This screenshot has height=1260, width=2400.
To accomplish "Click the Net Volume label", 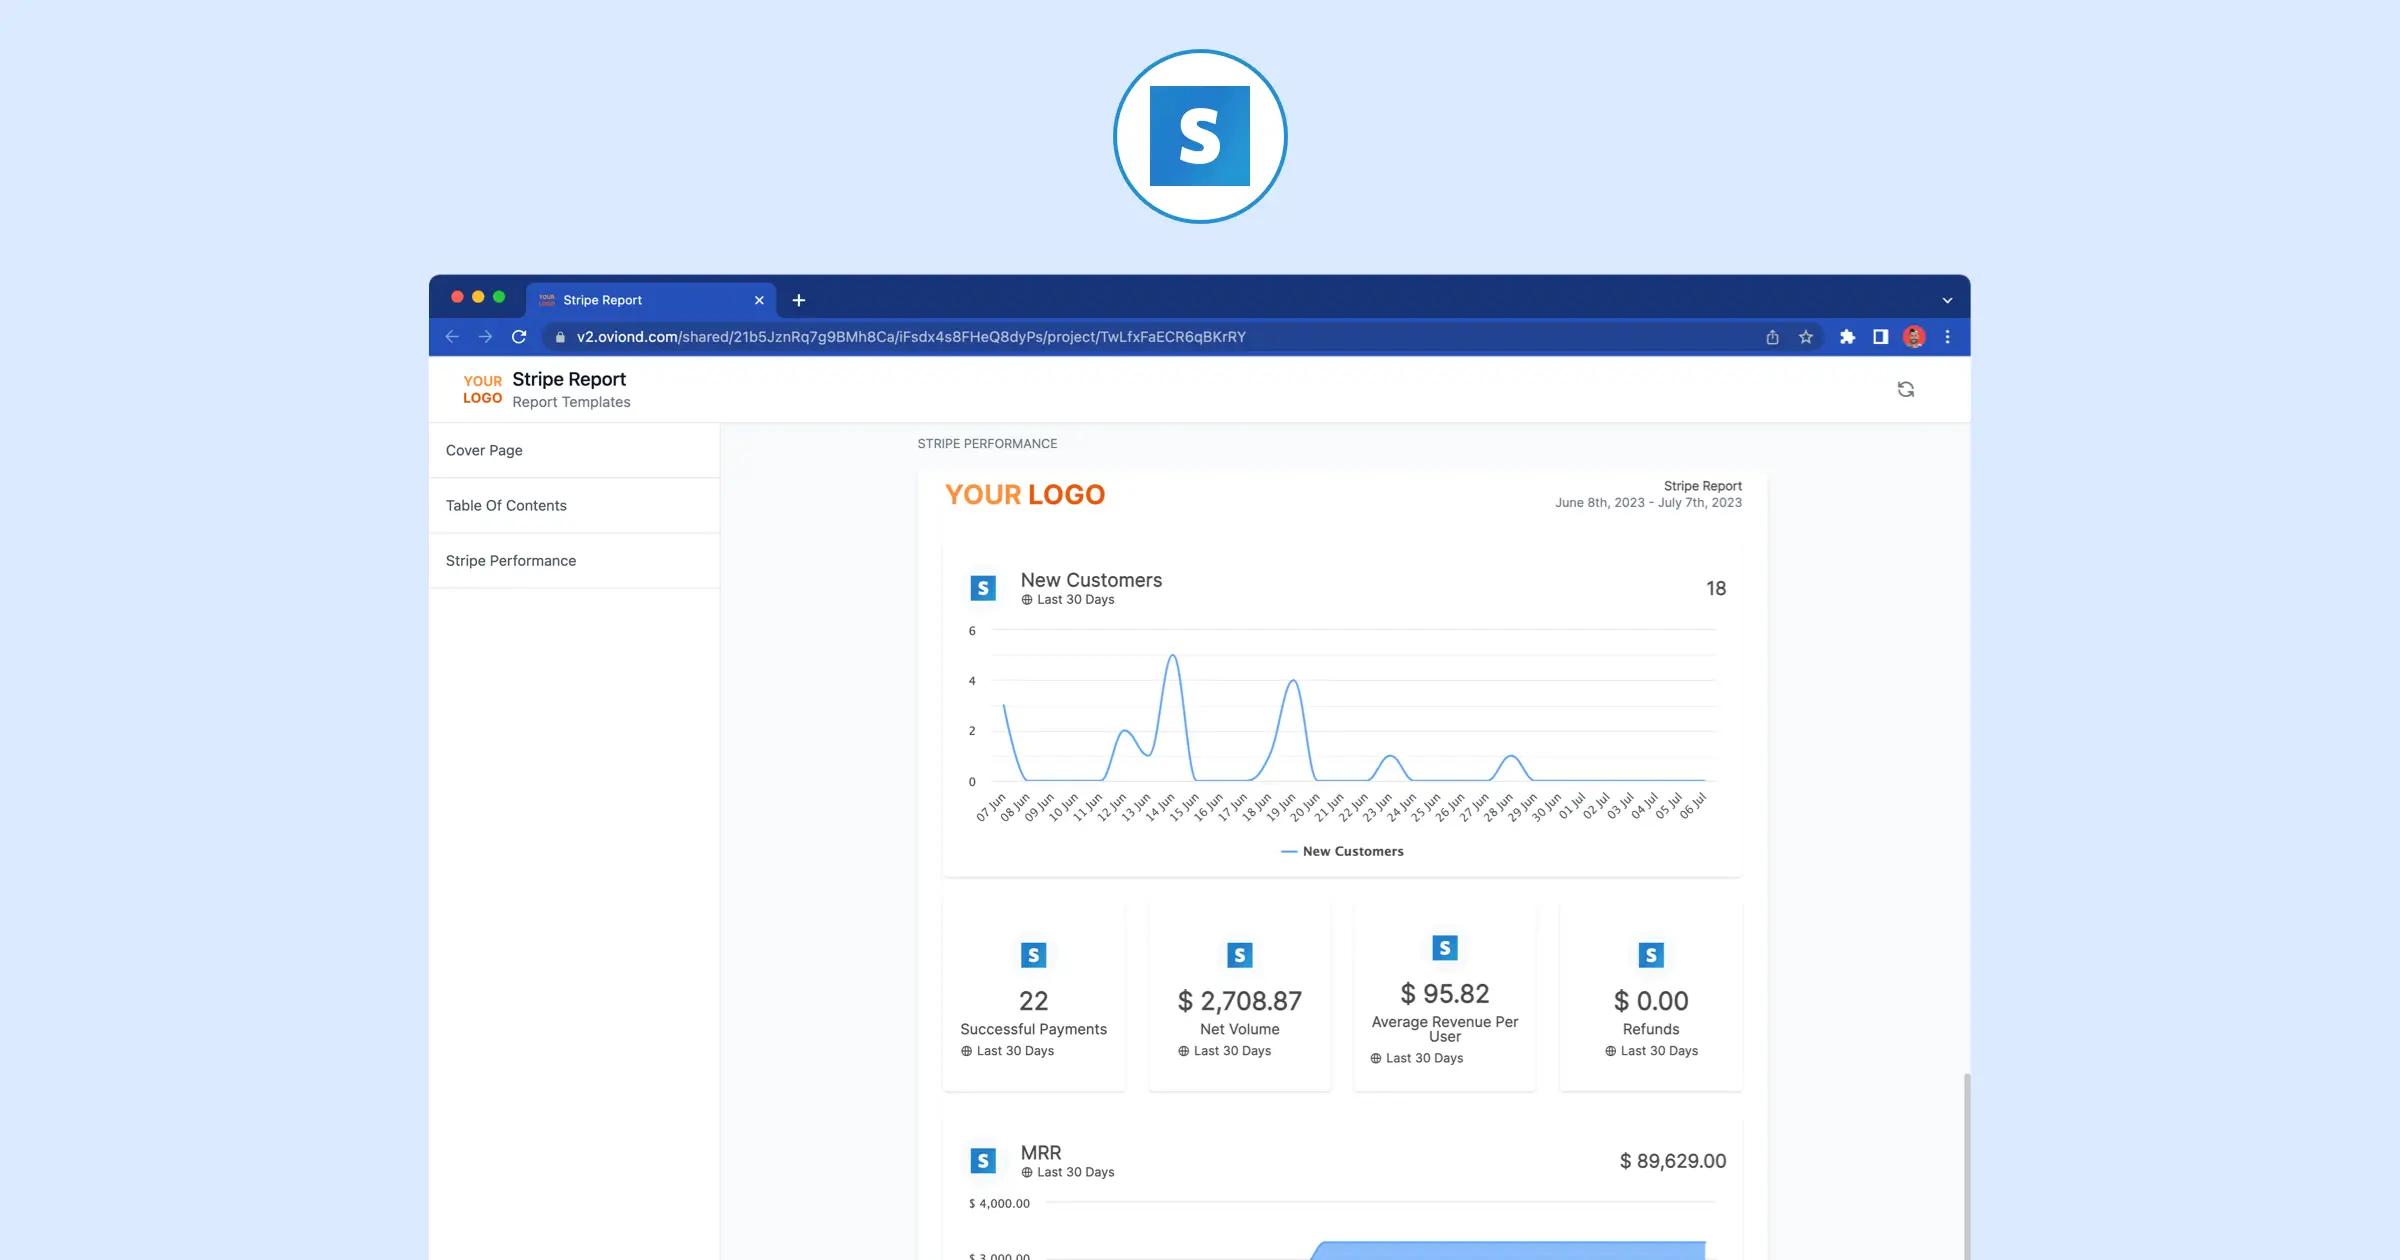I will 1239,1029.
